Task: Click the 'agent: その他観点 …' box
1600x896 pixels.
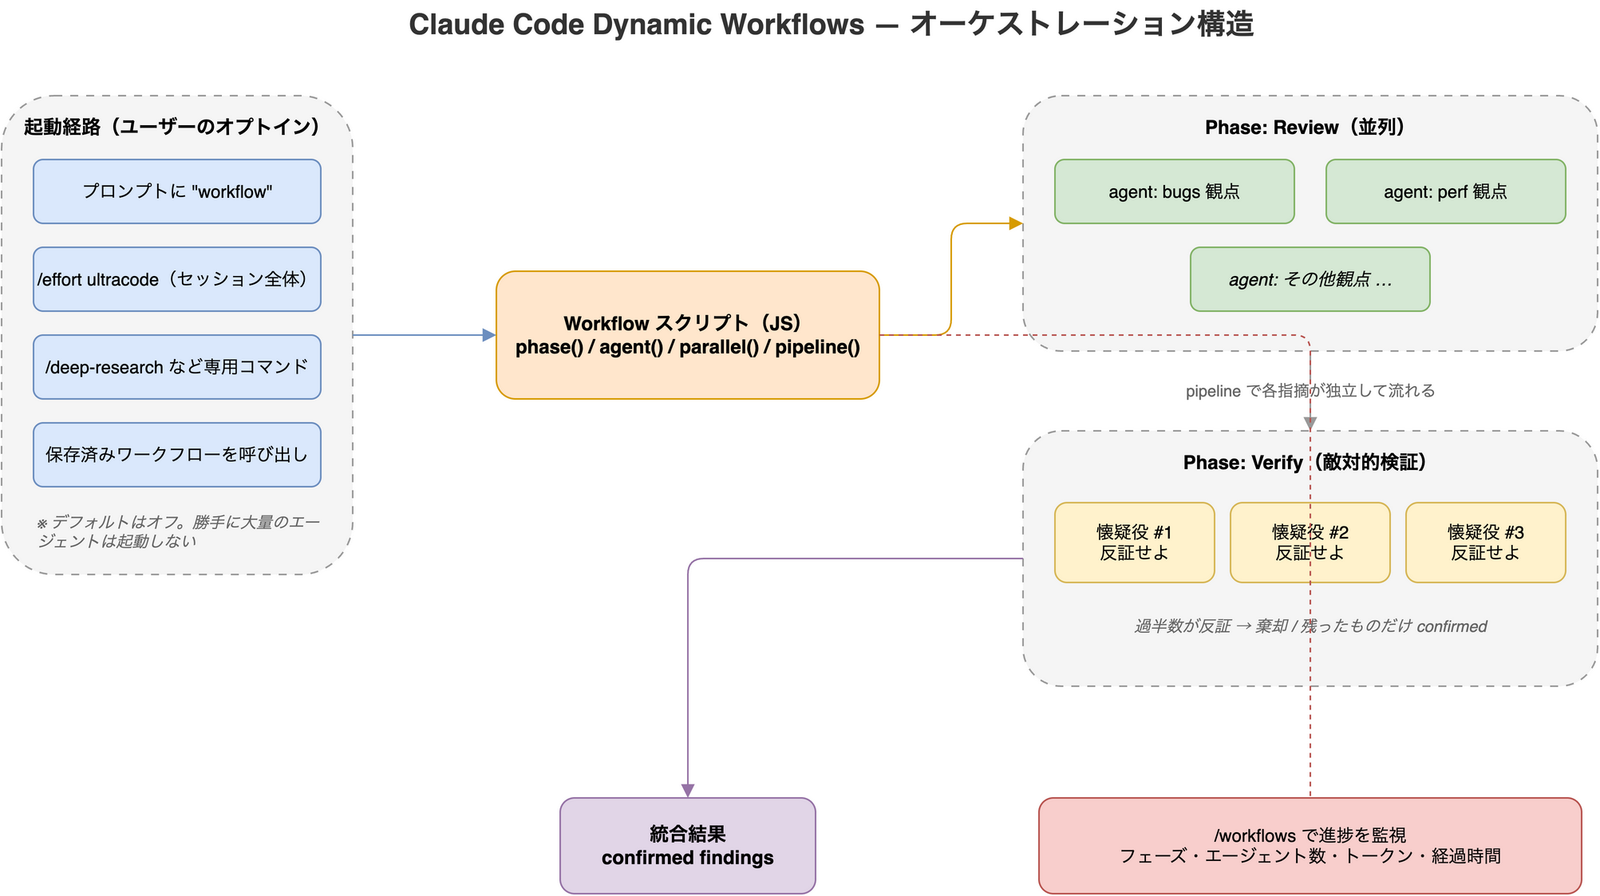Action: 1310,279
